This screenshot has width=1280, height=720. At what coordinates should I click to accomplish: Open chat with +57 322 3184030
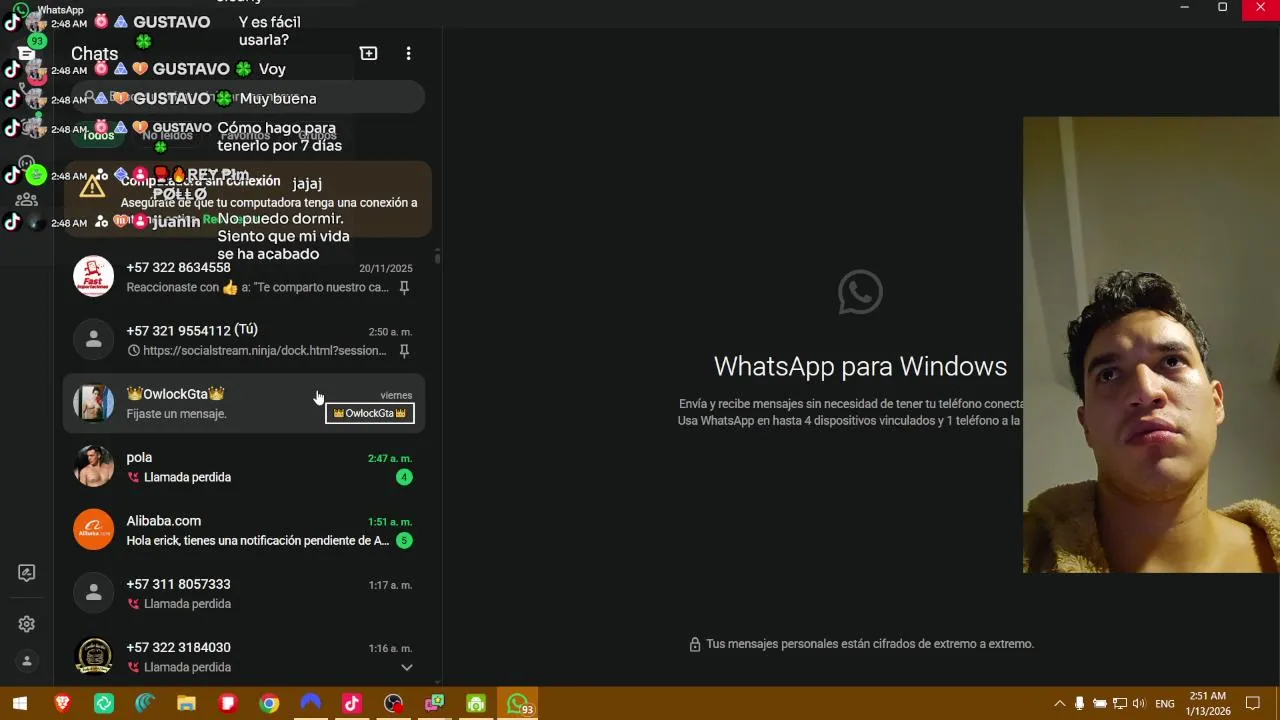coord(244,656)
